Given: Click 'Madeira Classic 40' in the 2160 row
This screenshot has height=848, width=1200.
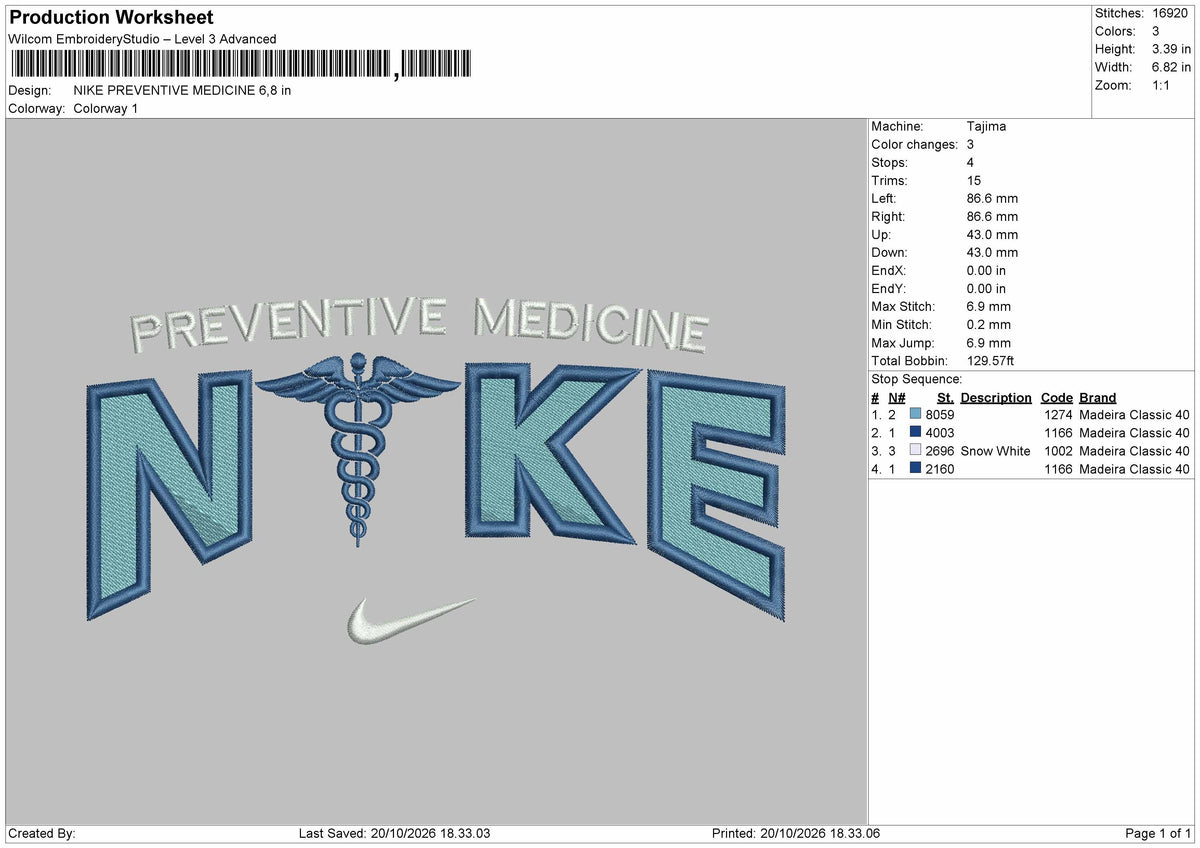Looking at the screenshot, I should [1135, 469].
